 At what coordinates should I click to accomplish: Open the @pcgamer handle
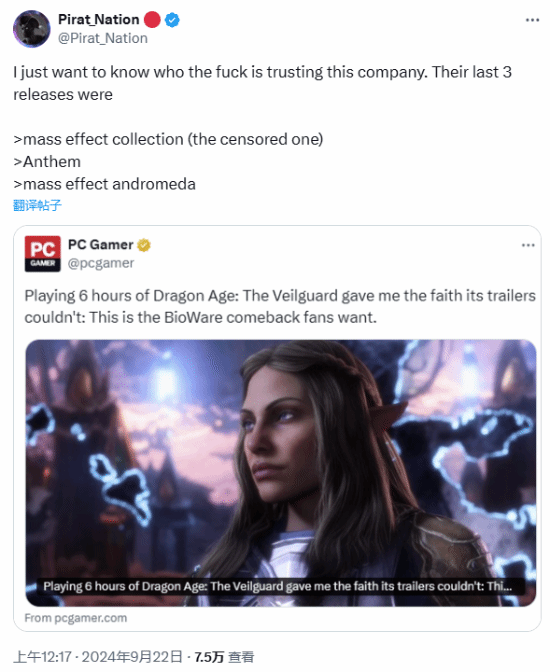coord(101,263)
